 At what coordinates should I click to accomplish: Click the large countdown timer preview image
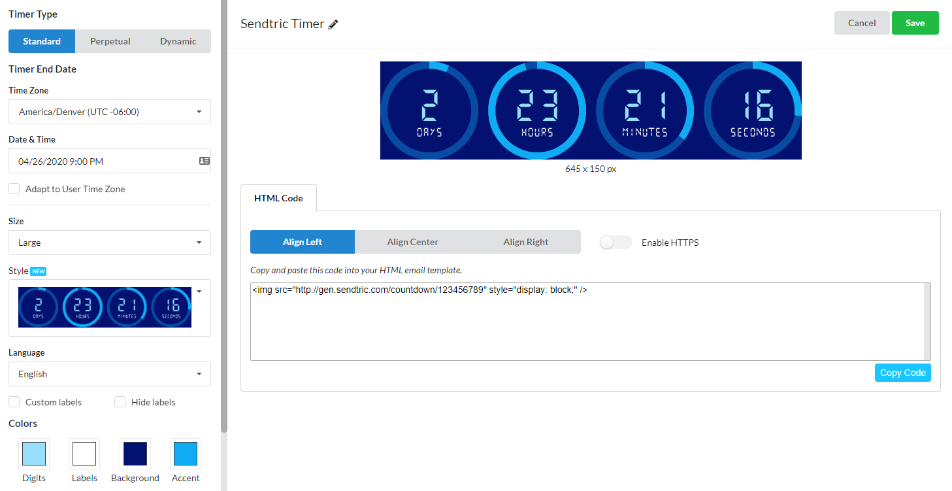(591, 110)
